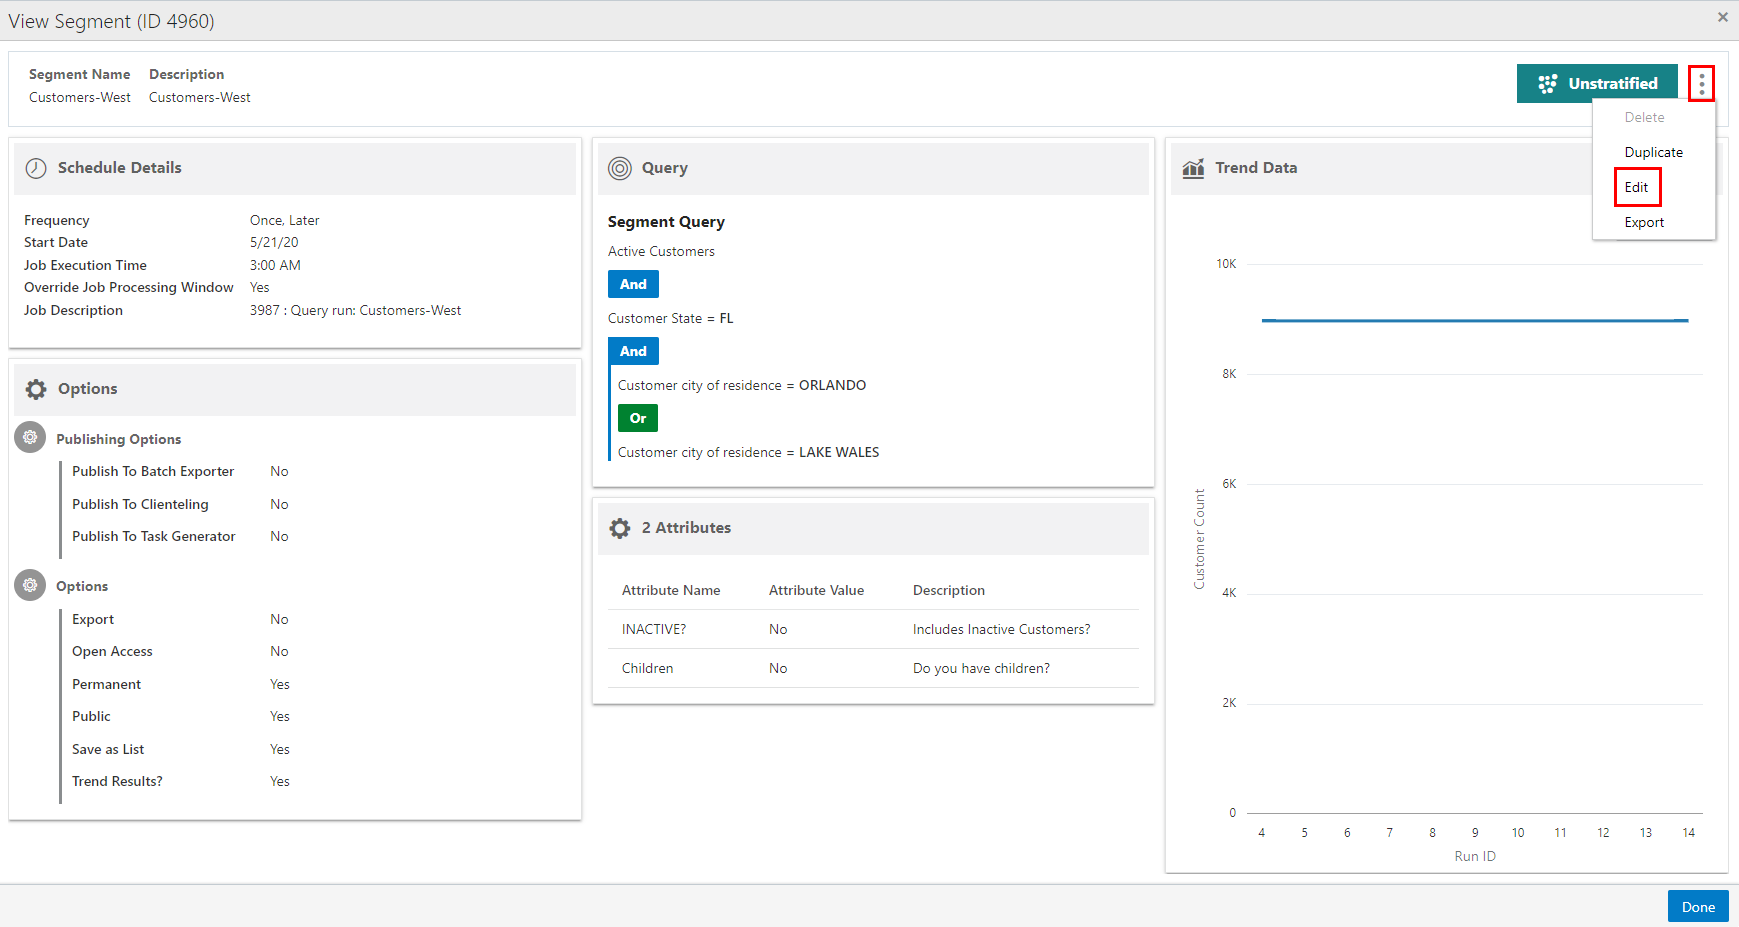Click Run ID 14 on chart axis
Screen dimensions: 1739x927
[1688, 832]
